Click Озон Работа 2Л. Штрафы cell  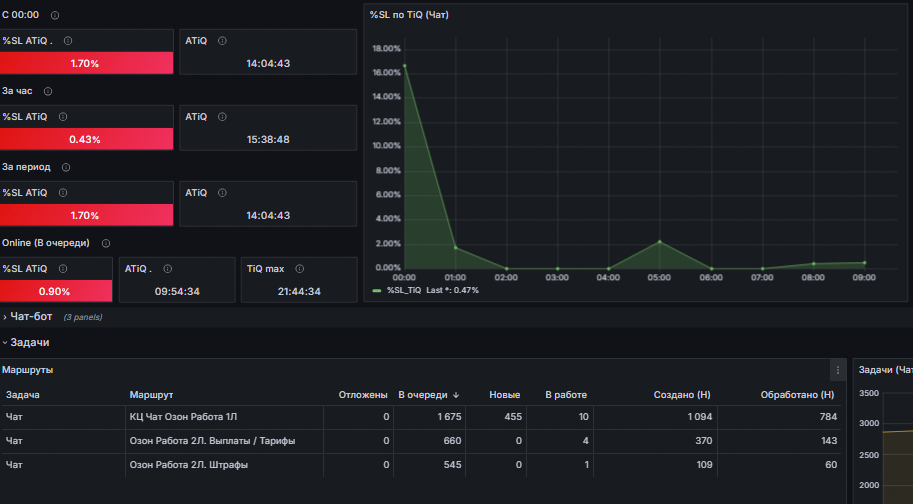pyautogui.click(x=189, y=464)
